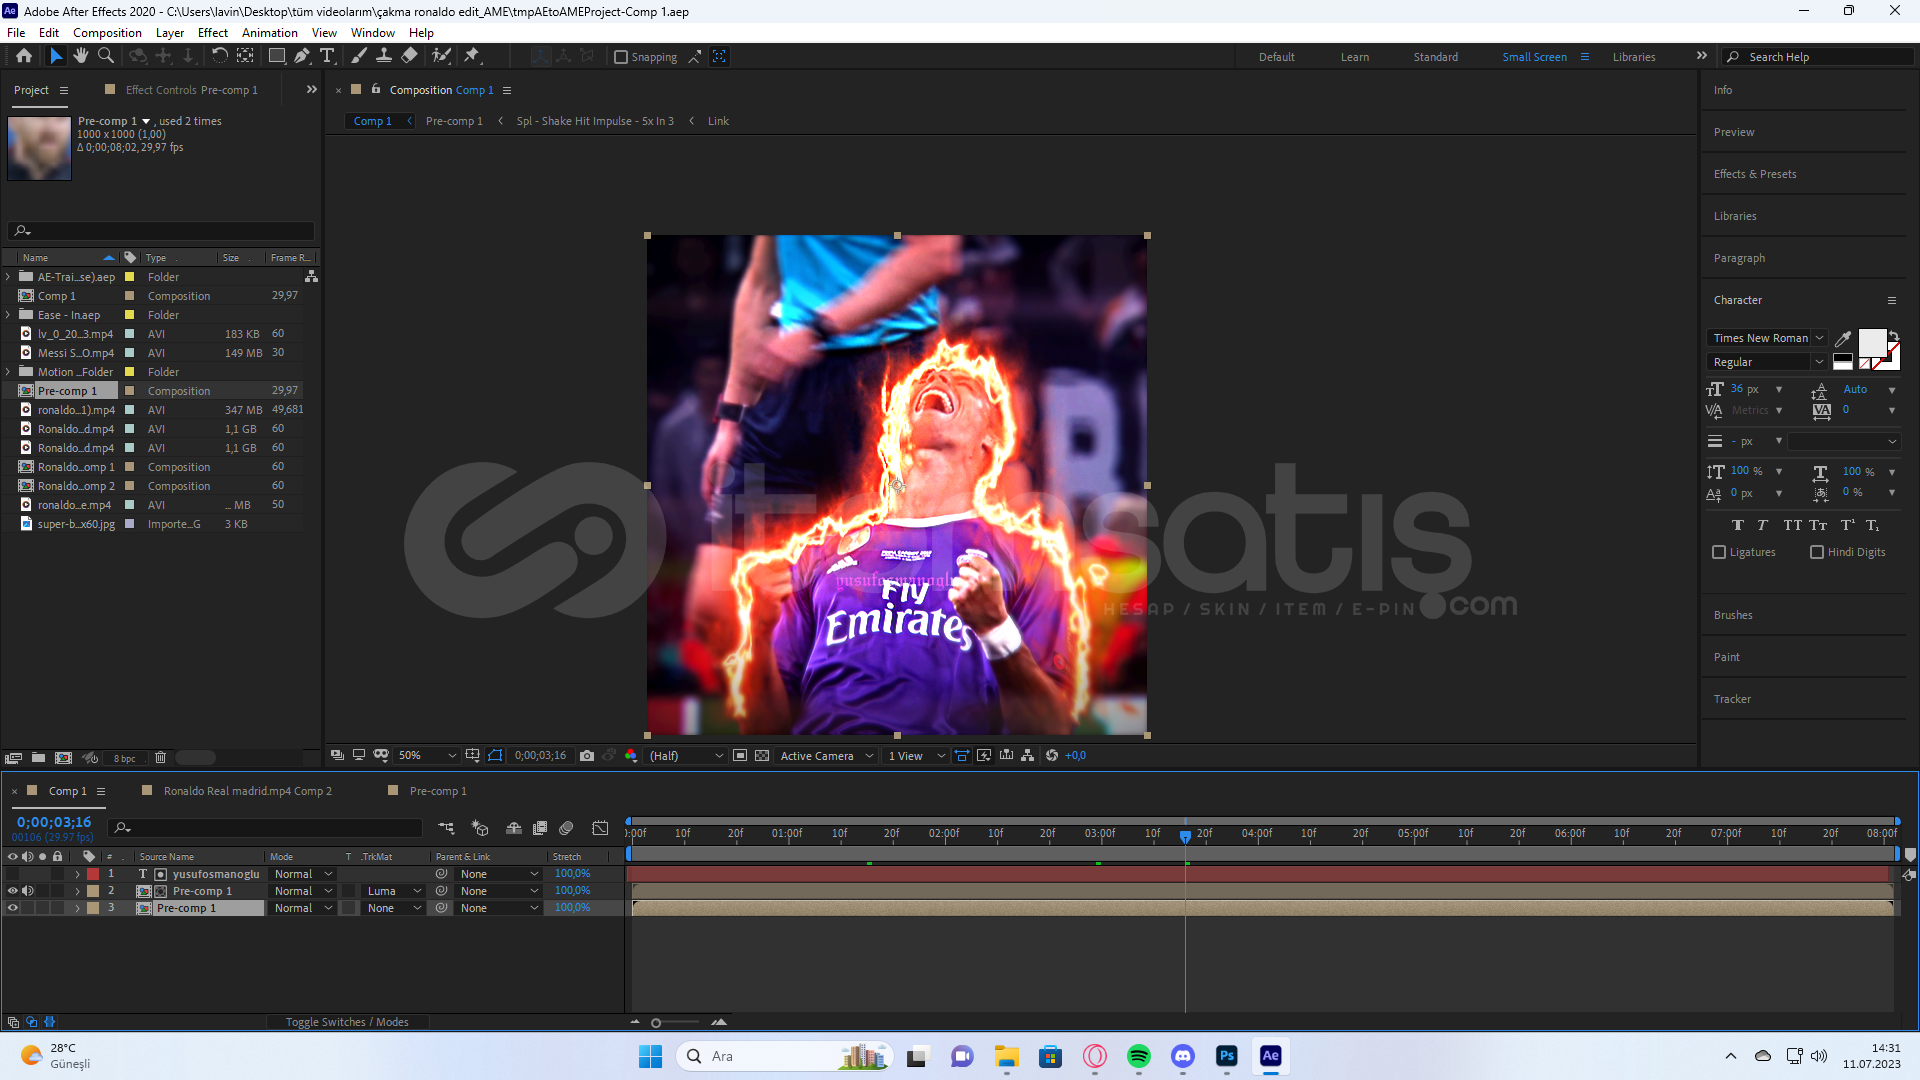This screenshot has height=1080, width=1920.
Task: Open the Tracker panel
Action: click(1732, 699)
